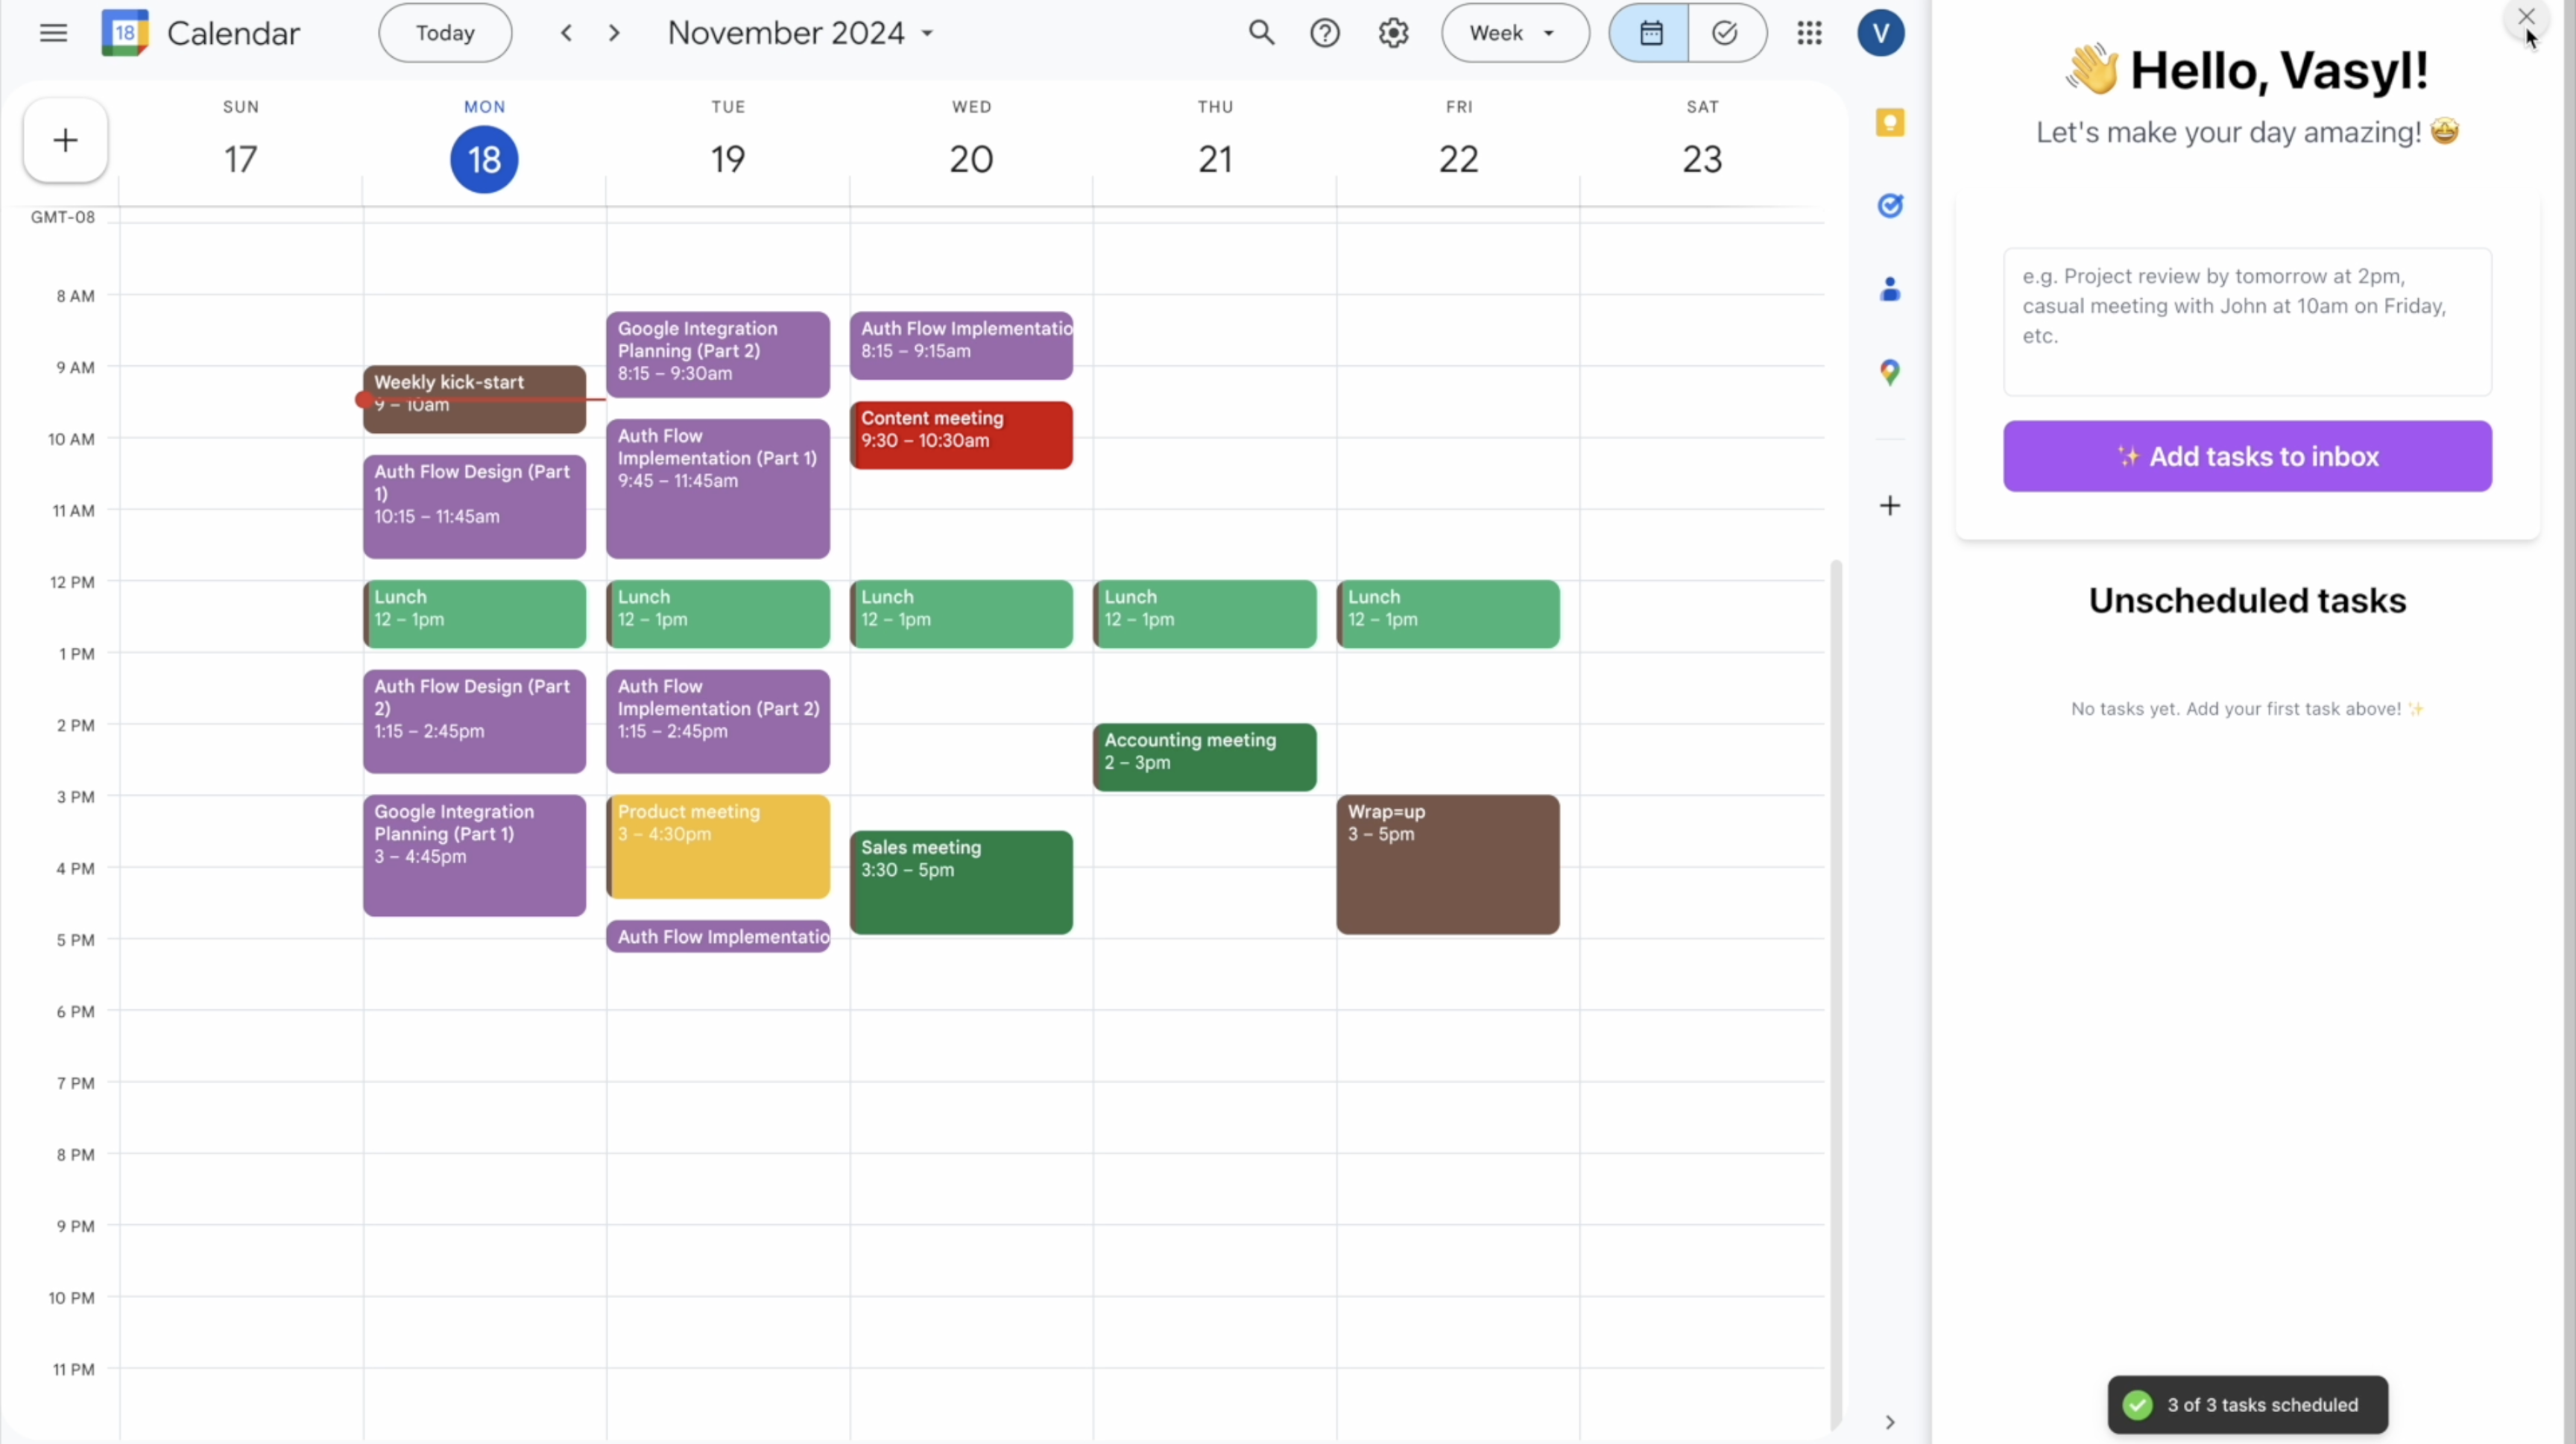Expand the November 2024 date picker
The height and width of the screenshot is (1444, 2576).
pos(800,33)
